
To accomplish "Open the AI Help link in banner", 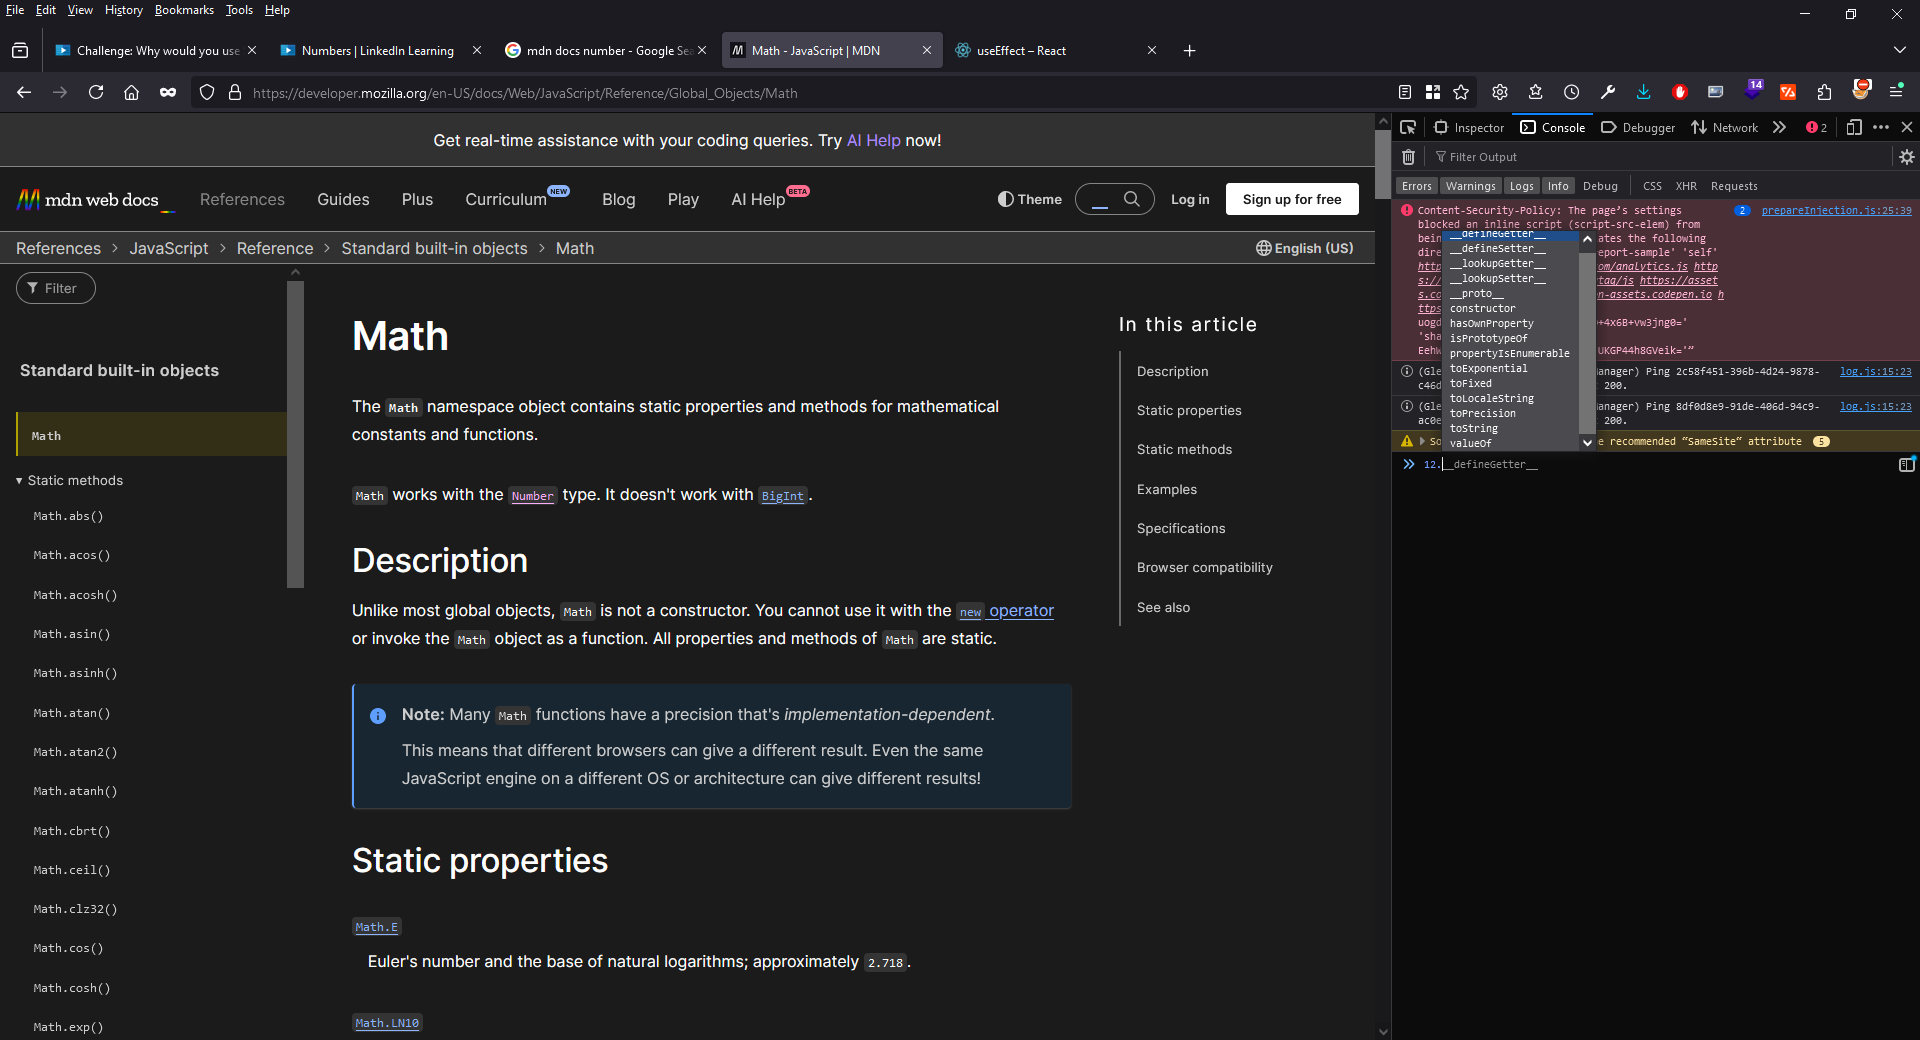I will (x=873, y=140).
